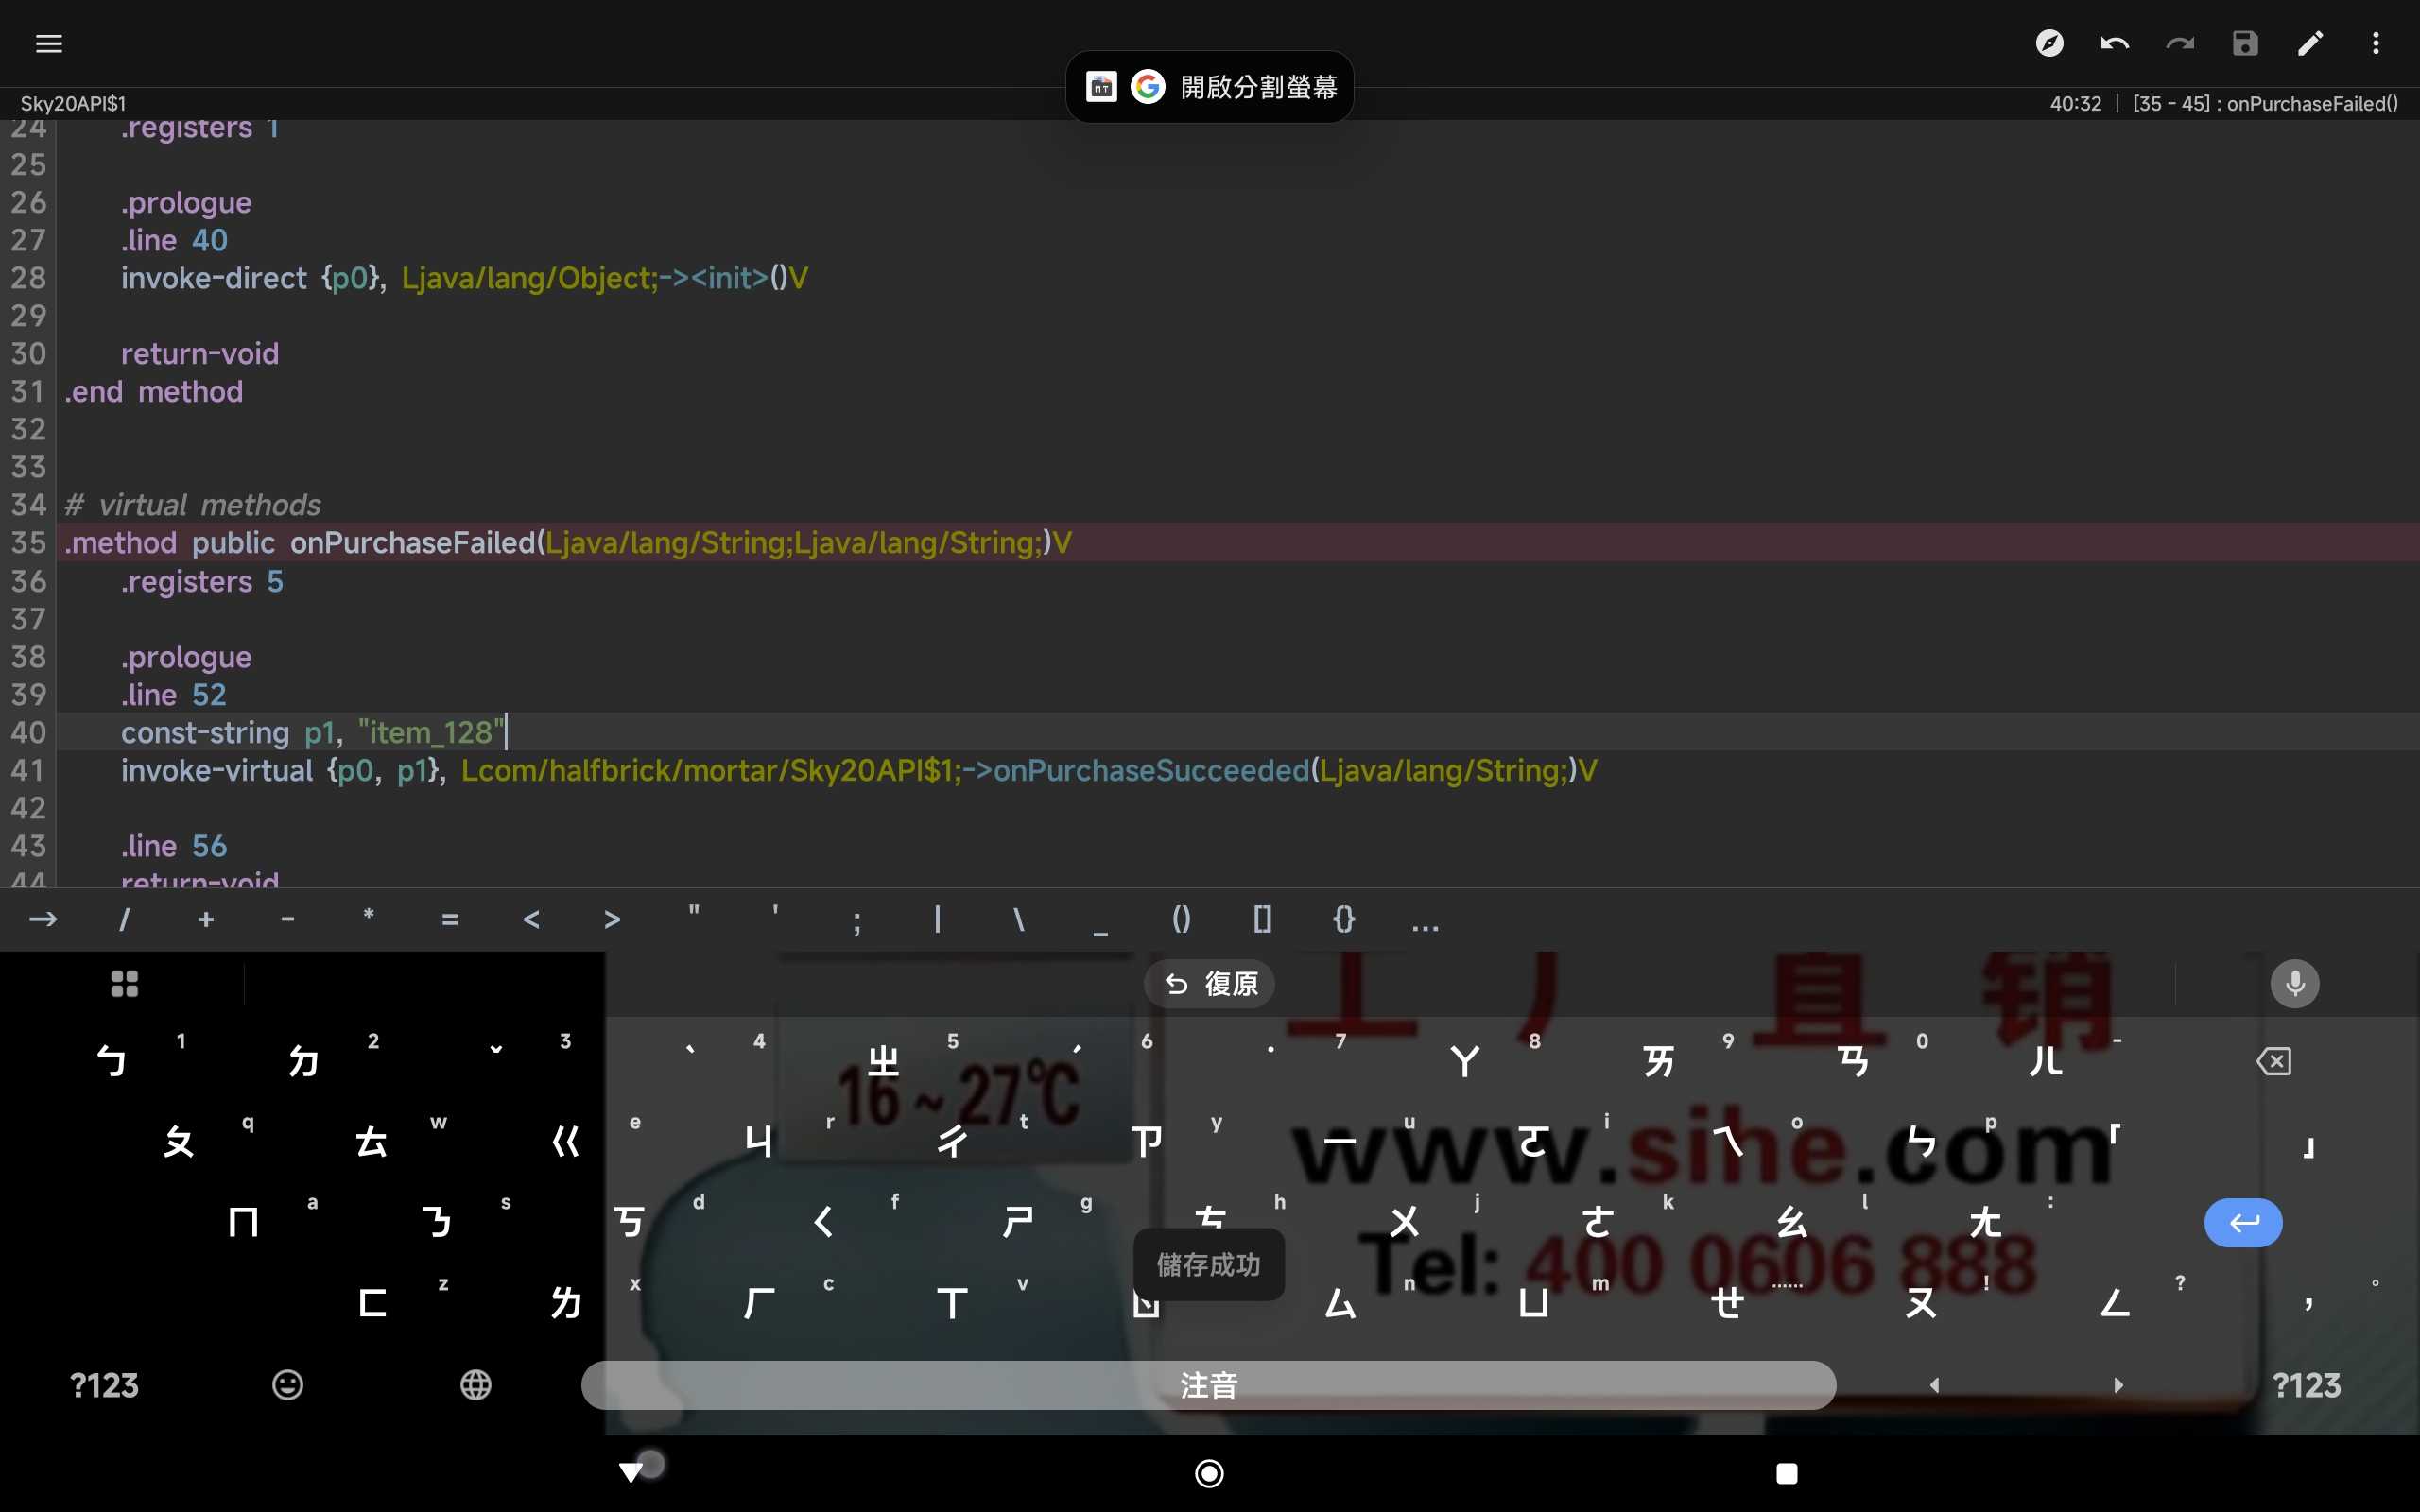Toggle keyboard language with globe key
The width and height of the screenshot is (2420, 1512).
coord(475,1385)
